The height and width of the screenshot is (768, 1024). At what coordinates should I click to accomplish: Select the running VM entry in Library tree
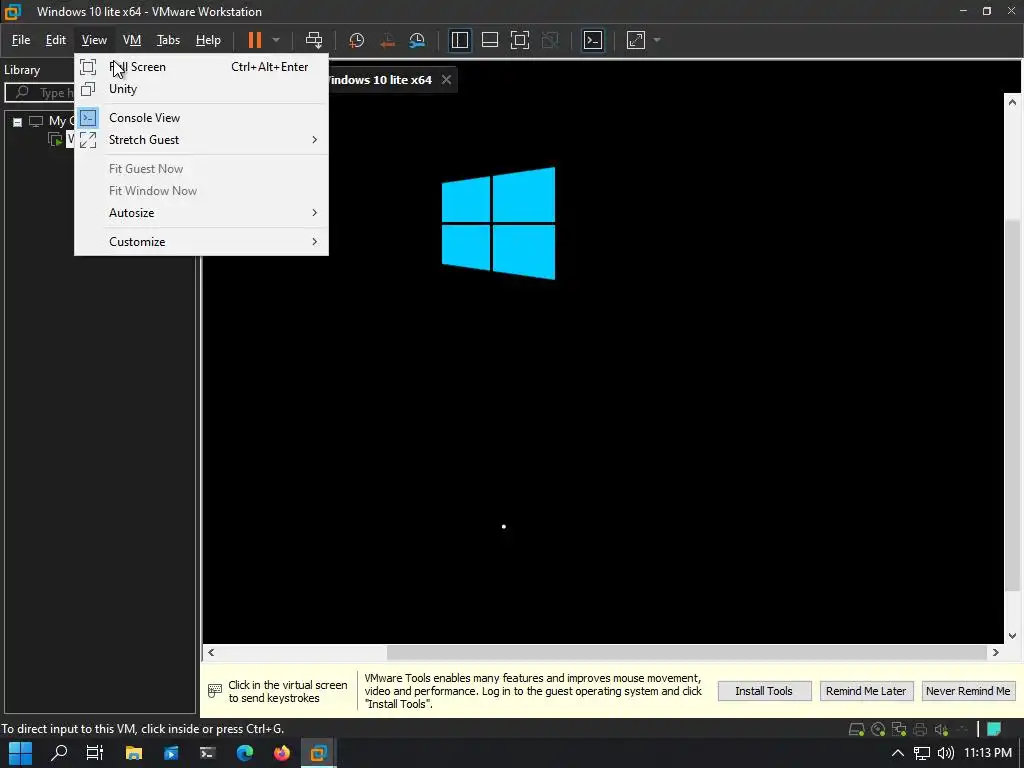[x=62, y=139]
